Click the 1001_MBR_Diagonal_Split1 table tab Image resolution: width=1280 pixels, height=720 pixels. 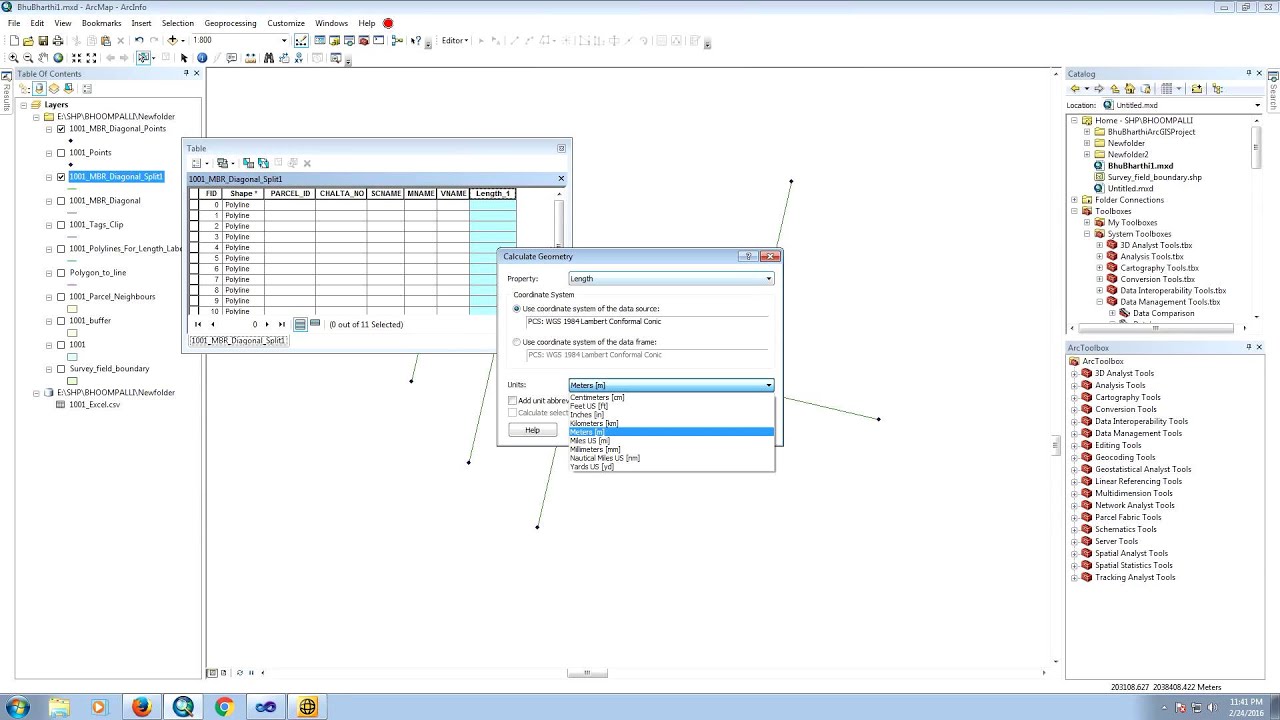(x=238, y=340)
